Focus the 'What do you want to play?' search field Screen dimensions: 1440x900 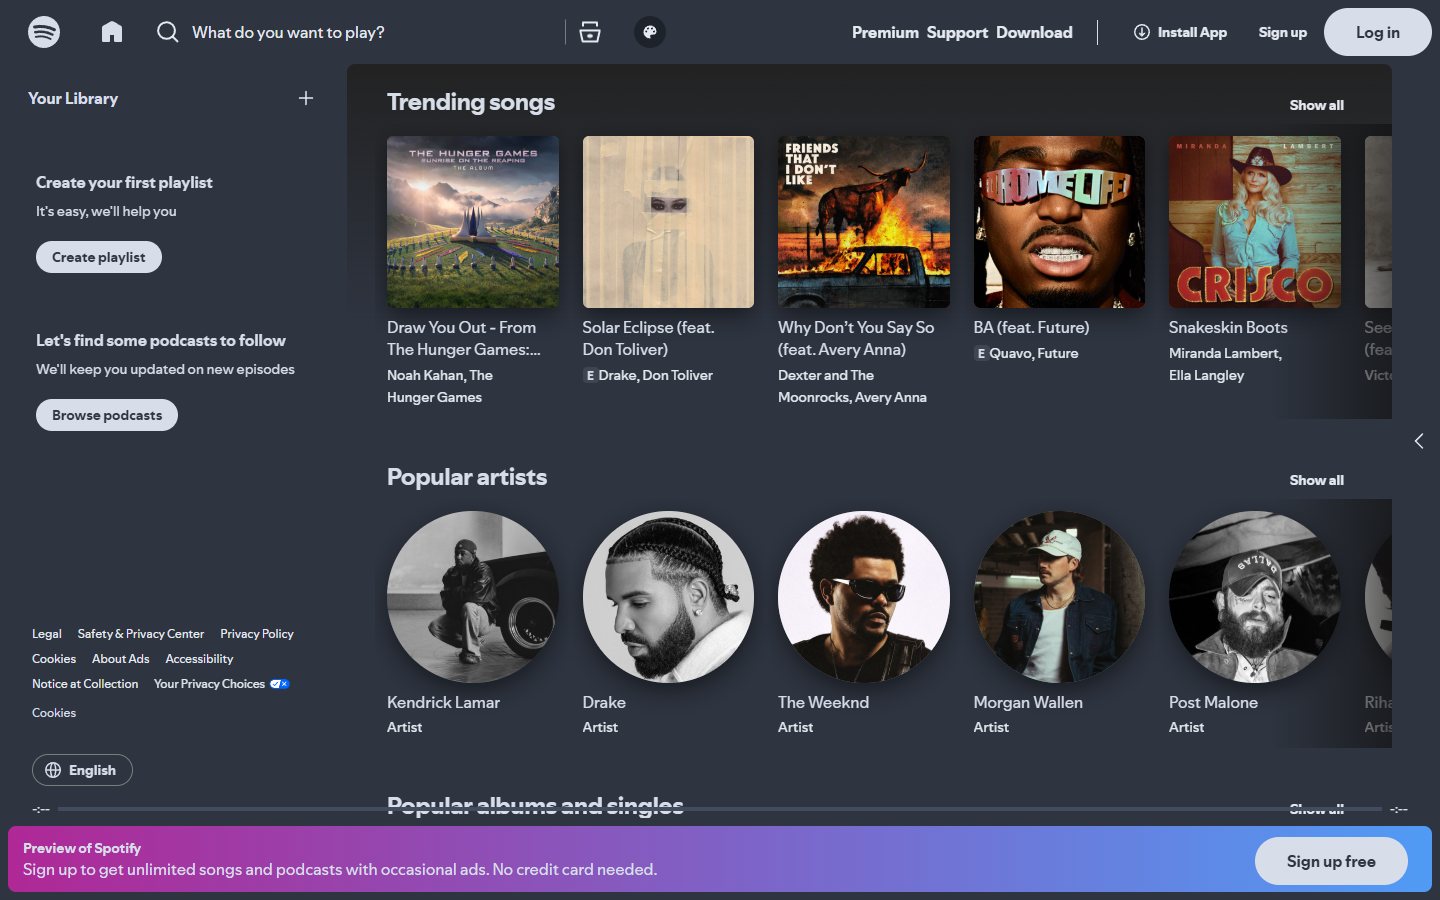pyautogui.click(x=370, y=32)
